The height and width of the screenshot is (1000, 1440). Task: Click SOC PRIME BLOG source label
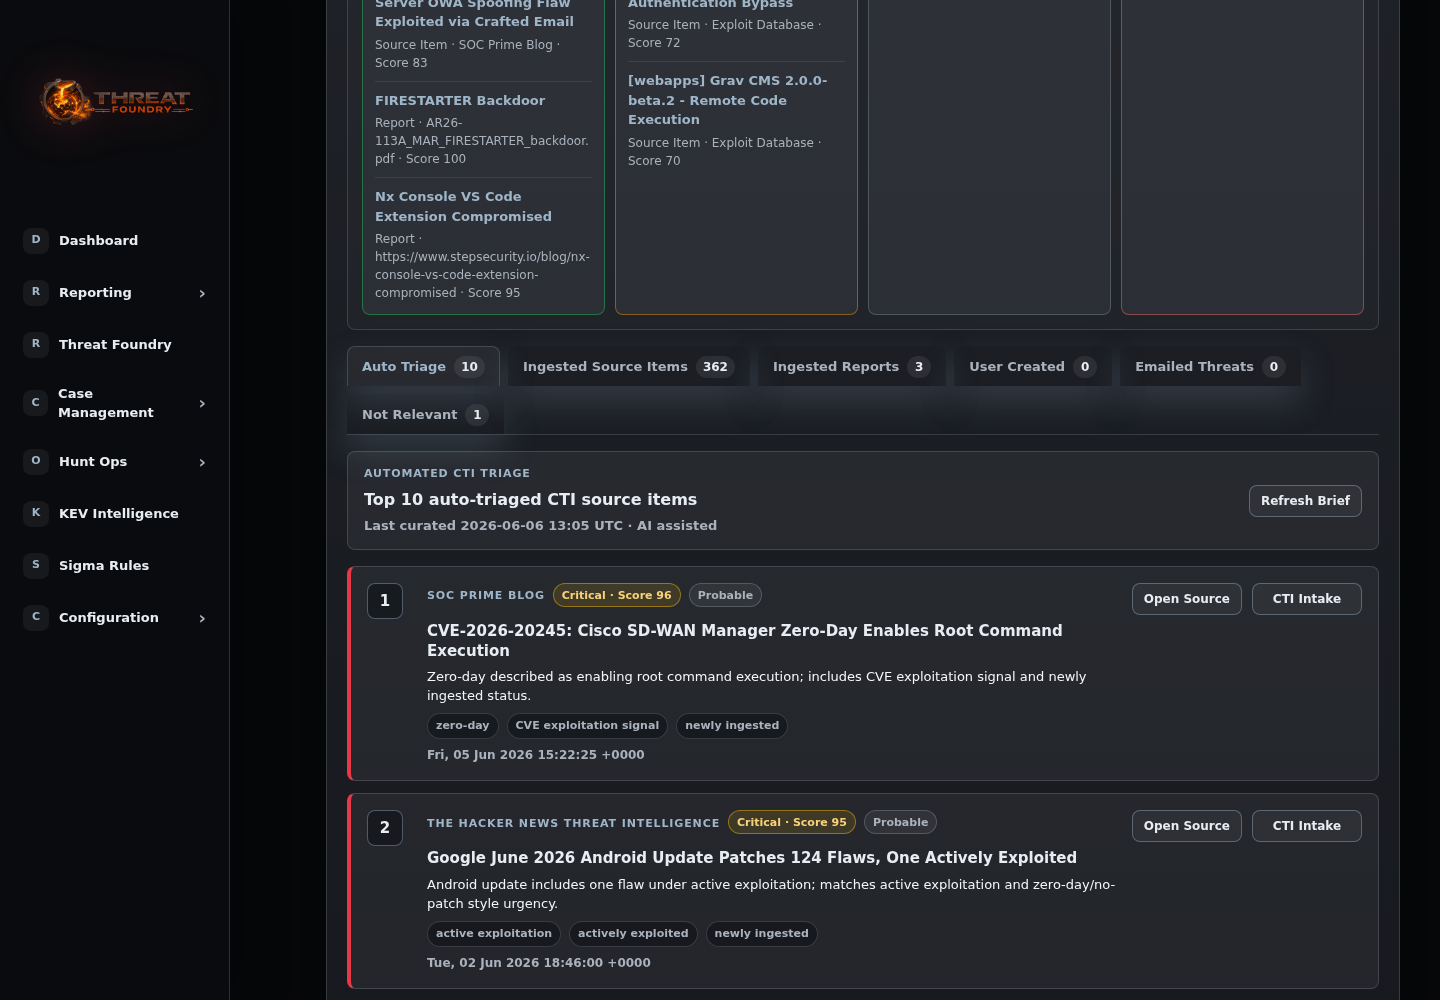[485, 595]
